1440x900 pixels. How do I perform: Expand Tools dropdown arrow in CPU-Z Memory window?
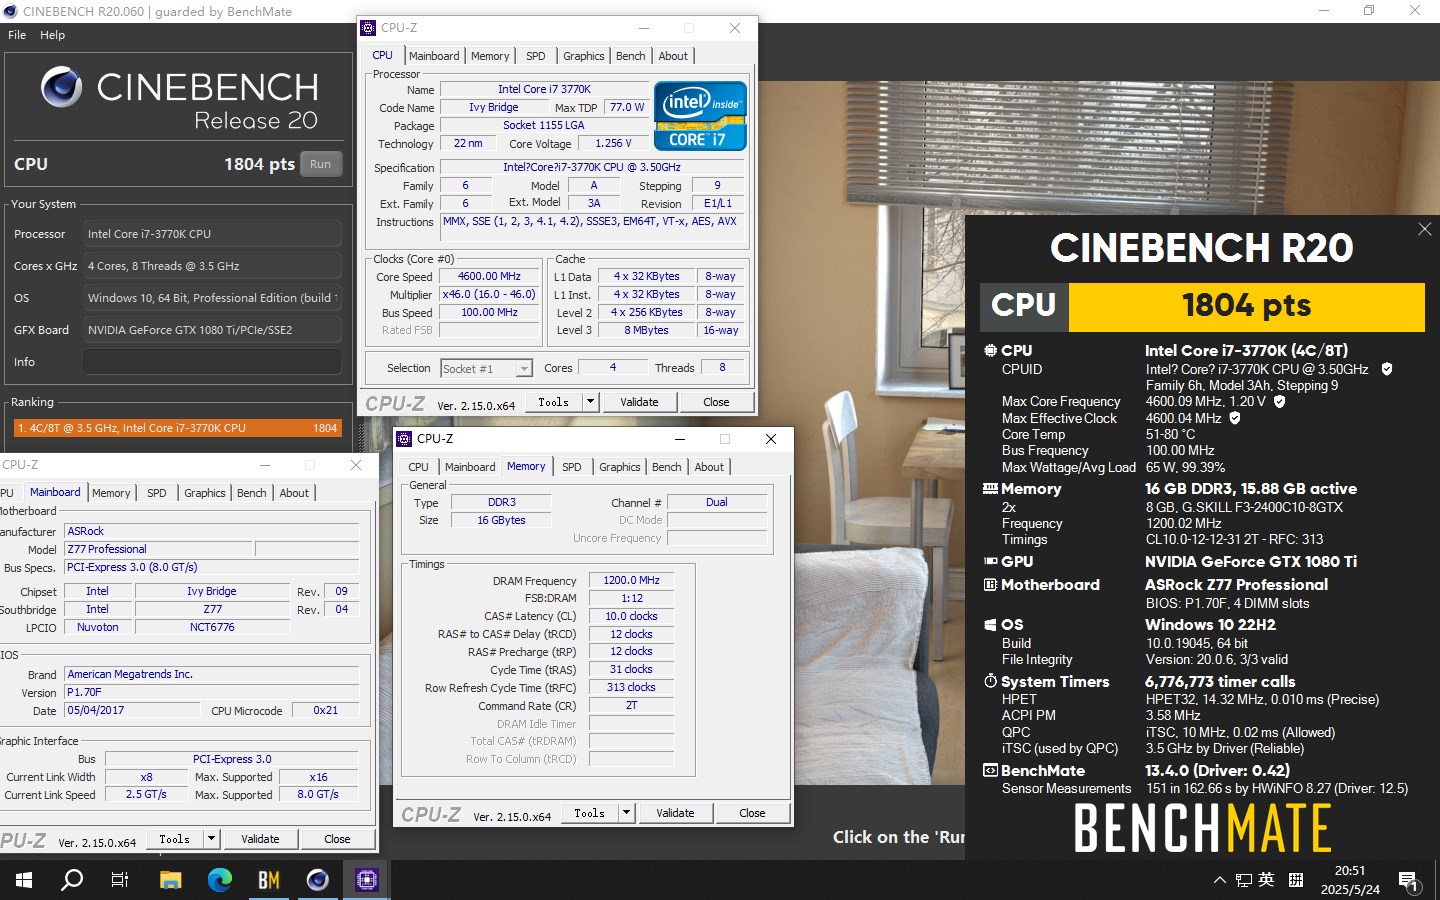[626, 813]
